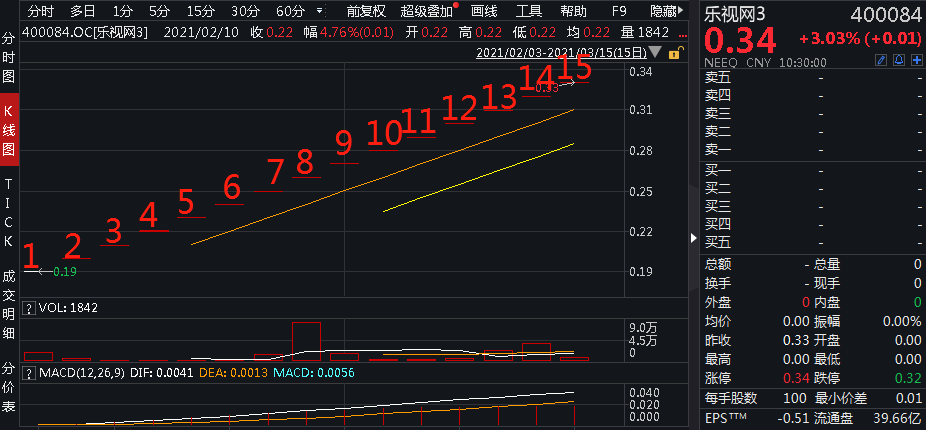Click the red ellipsis more-info icon
The height and width of the screenshot is (430, 926).
[681, 32]
